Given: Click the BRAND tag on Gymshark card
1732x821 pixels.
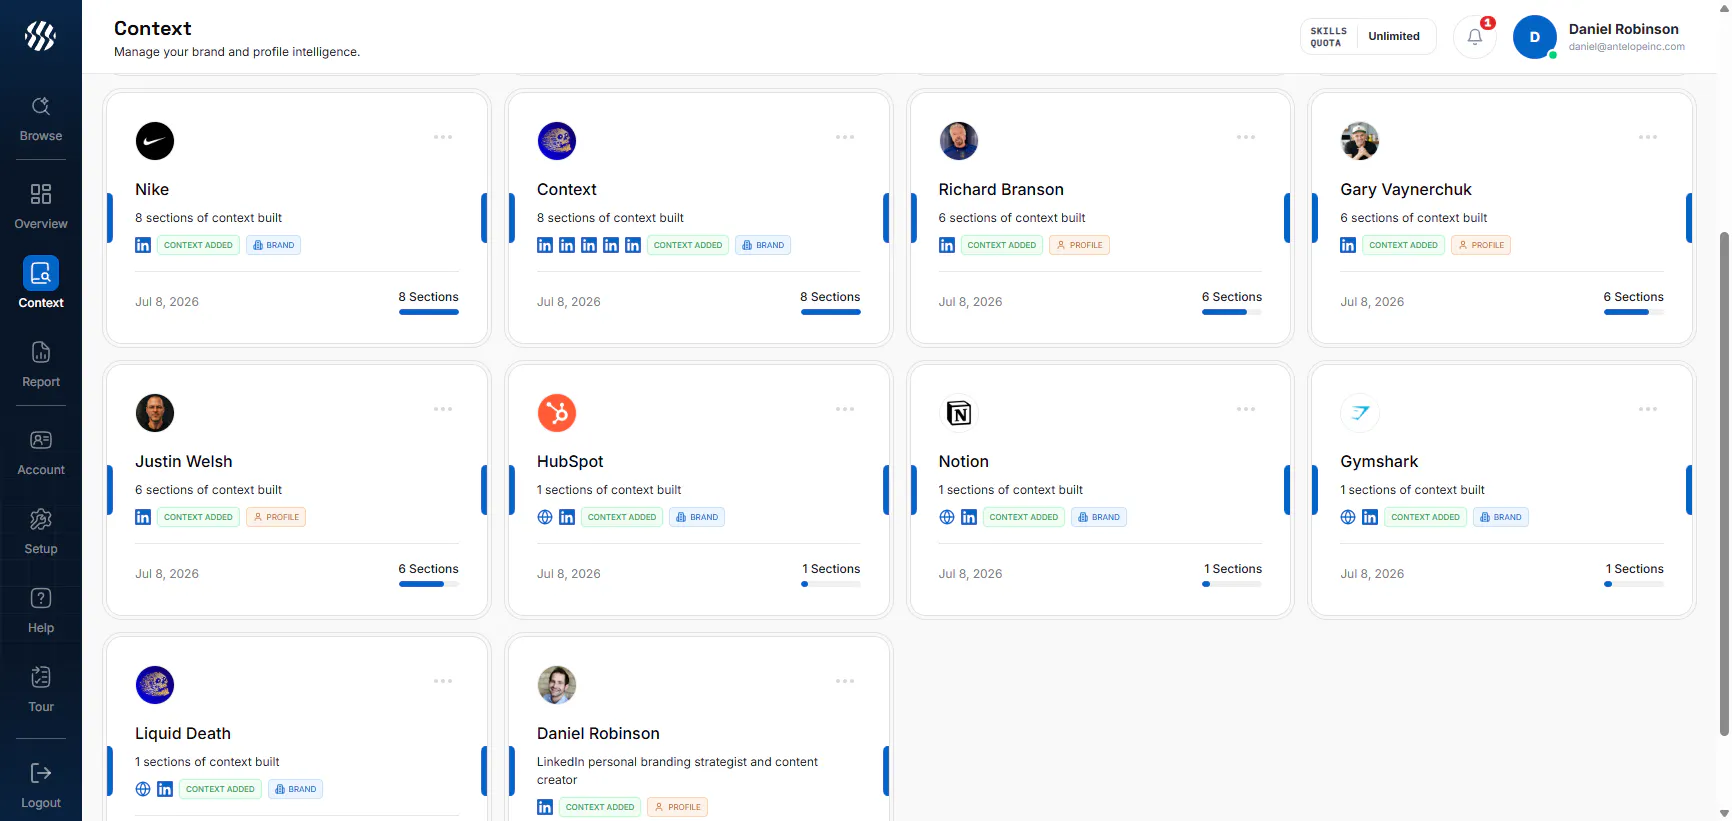Looking at the screenshot, I should (x=1500, y=517).
